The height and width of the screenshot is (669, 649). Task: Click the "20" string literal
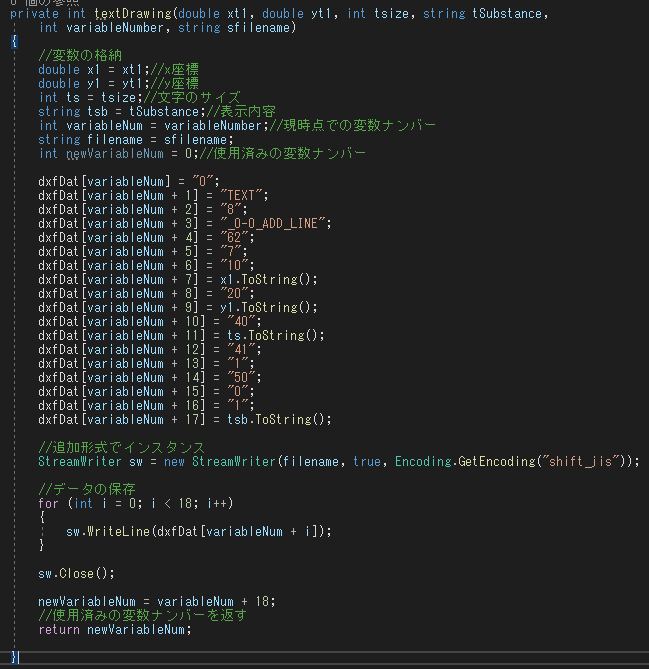pyautogui.click(x=234, y=294)
